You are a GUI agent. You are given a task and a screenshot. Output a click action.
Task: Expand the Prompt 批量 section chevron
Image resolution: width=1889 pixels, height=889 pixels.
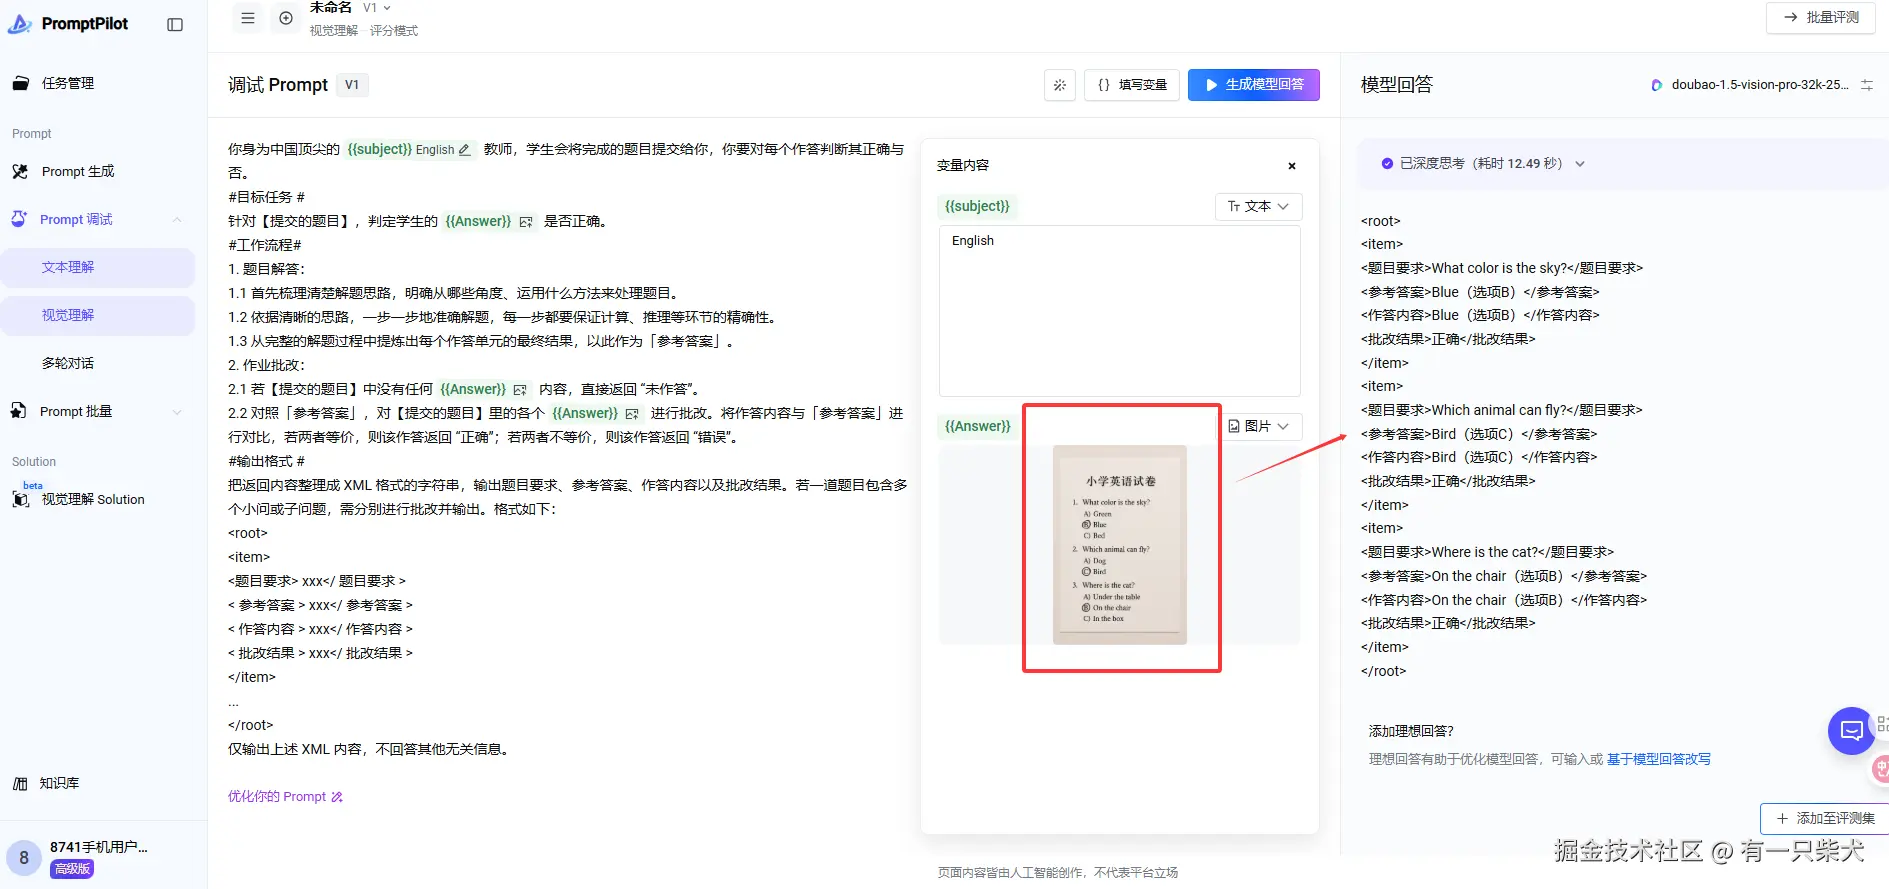(177, 412)
